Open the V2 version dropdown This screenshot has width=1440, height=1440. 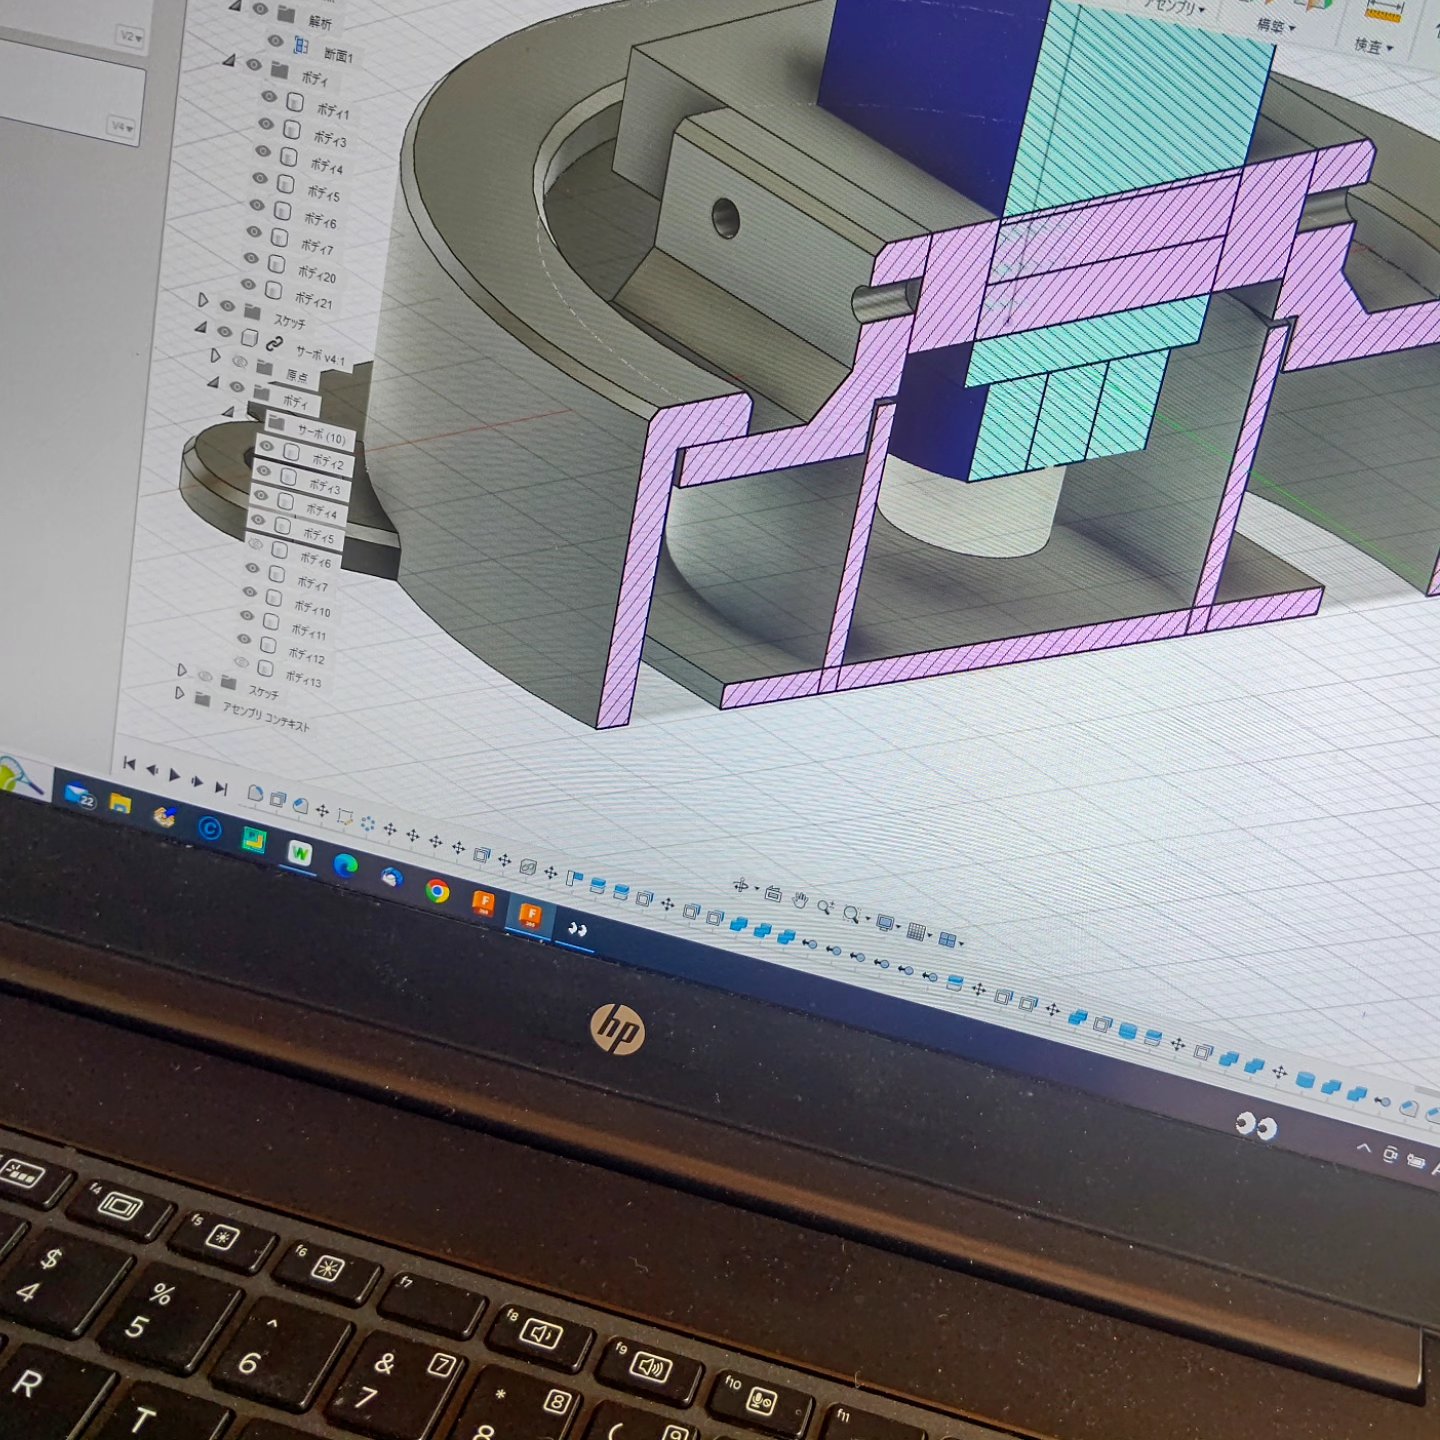(x=130, y=37)
